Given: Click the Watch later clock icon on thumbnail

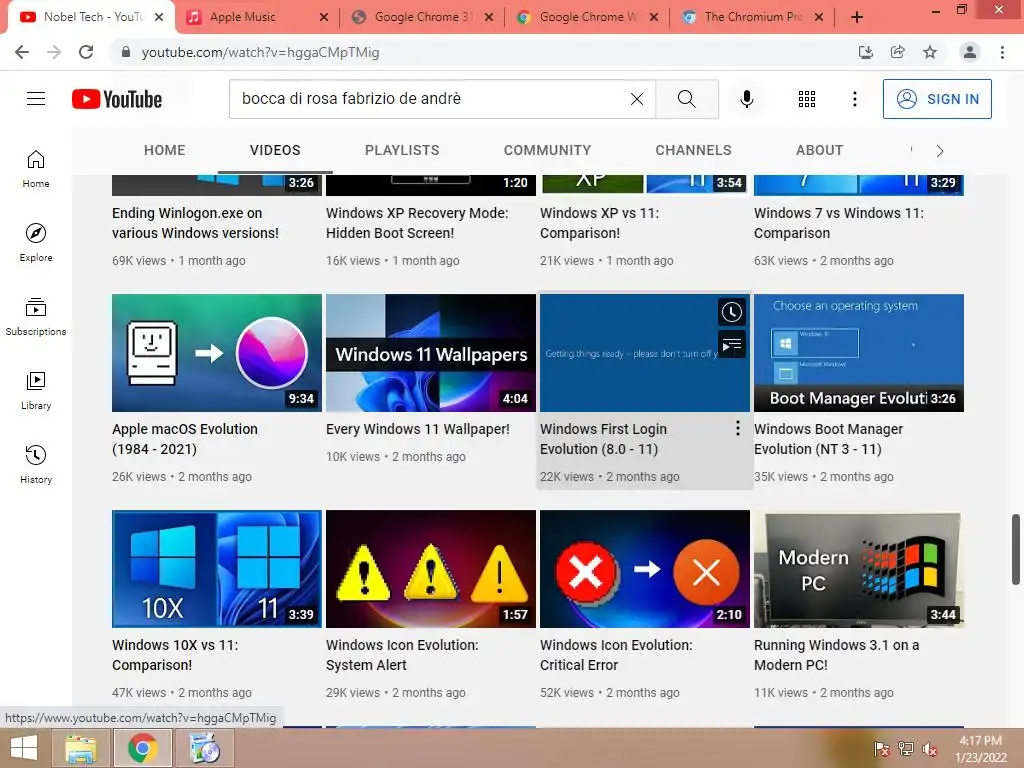Looking at the screenshot, I should tap(731, 312).
